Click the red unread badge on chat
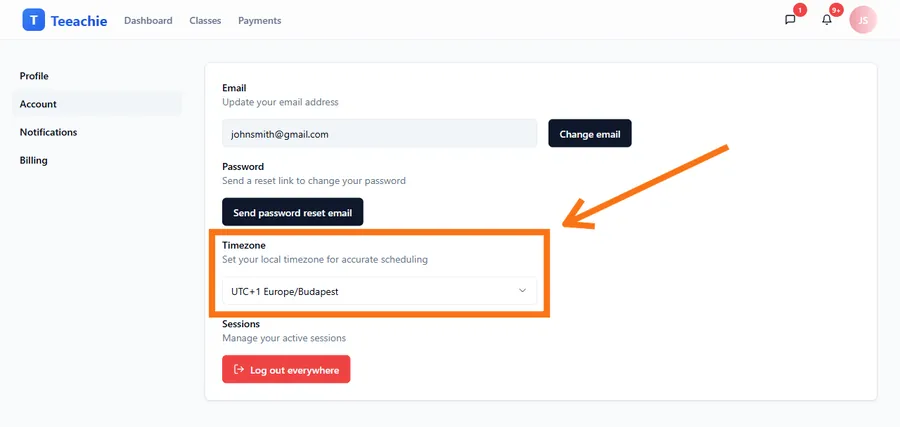This screenshot has width=900, height=427. pos(799,10)
